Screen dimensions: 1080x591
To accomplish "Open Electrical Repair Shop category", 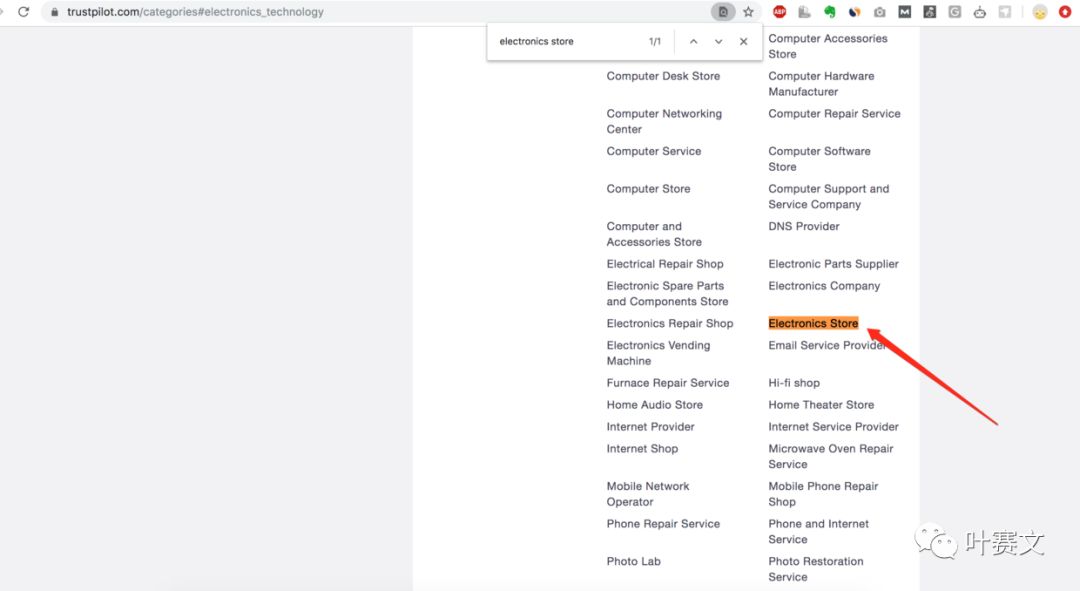I will pos(665,264).
